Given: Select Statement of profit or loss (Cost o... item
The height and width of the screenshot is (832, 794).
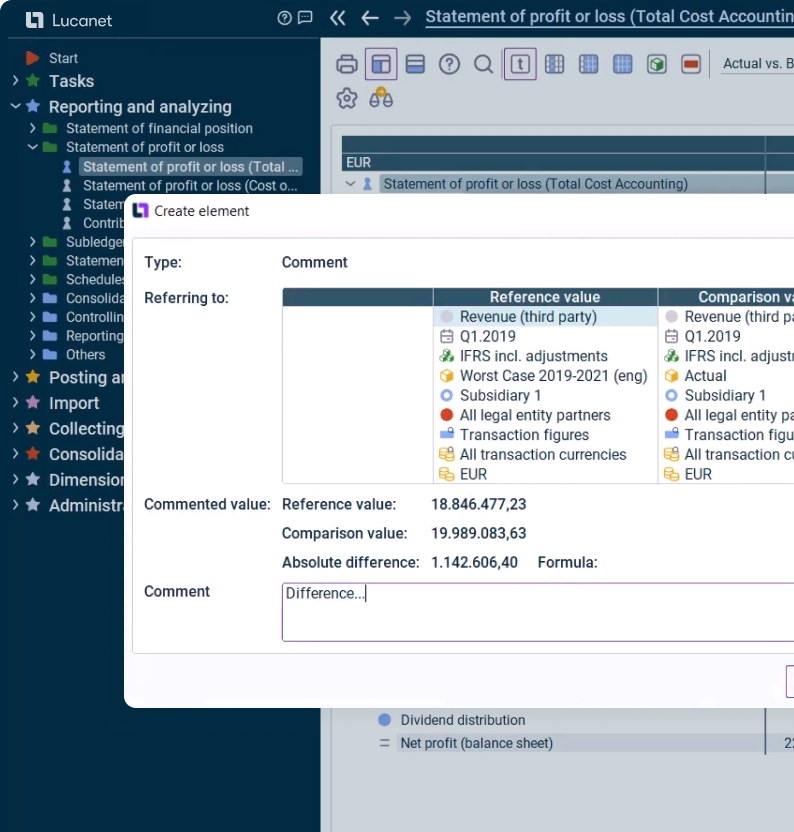Looking at the screenshot, I should [190, 186].
